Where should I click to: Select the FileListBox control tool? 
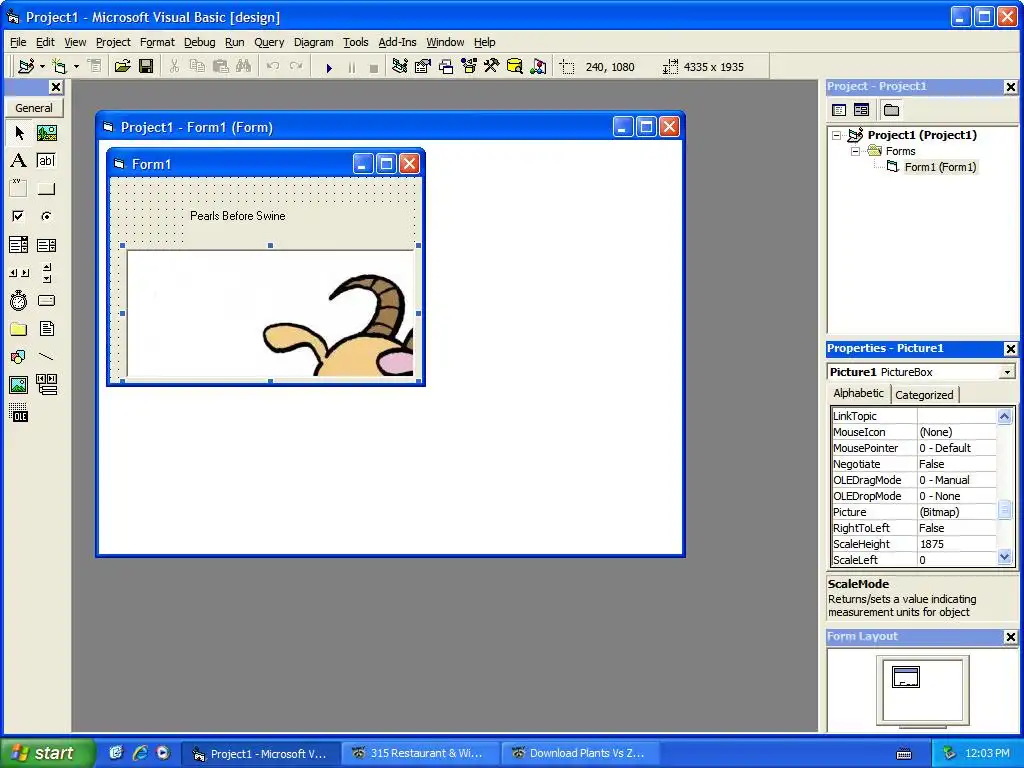pyautogui.click(x=46, y=329)
